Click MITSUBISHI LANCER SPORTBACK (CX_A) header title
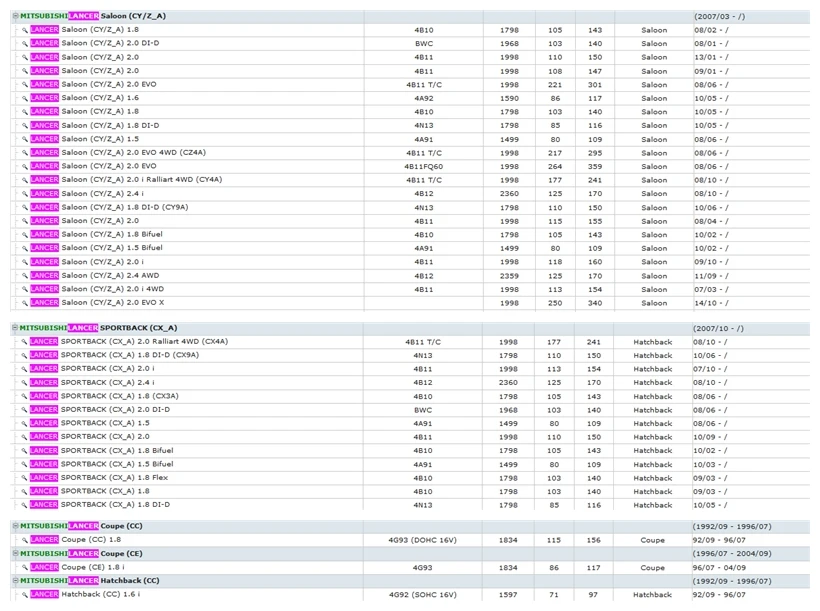This screenshot has width=820, height=611. (x=98, y=328)
